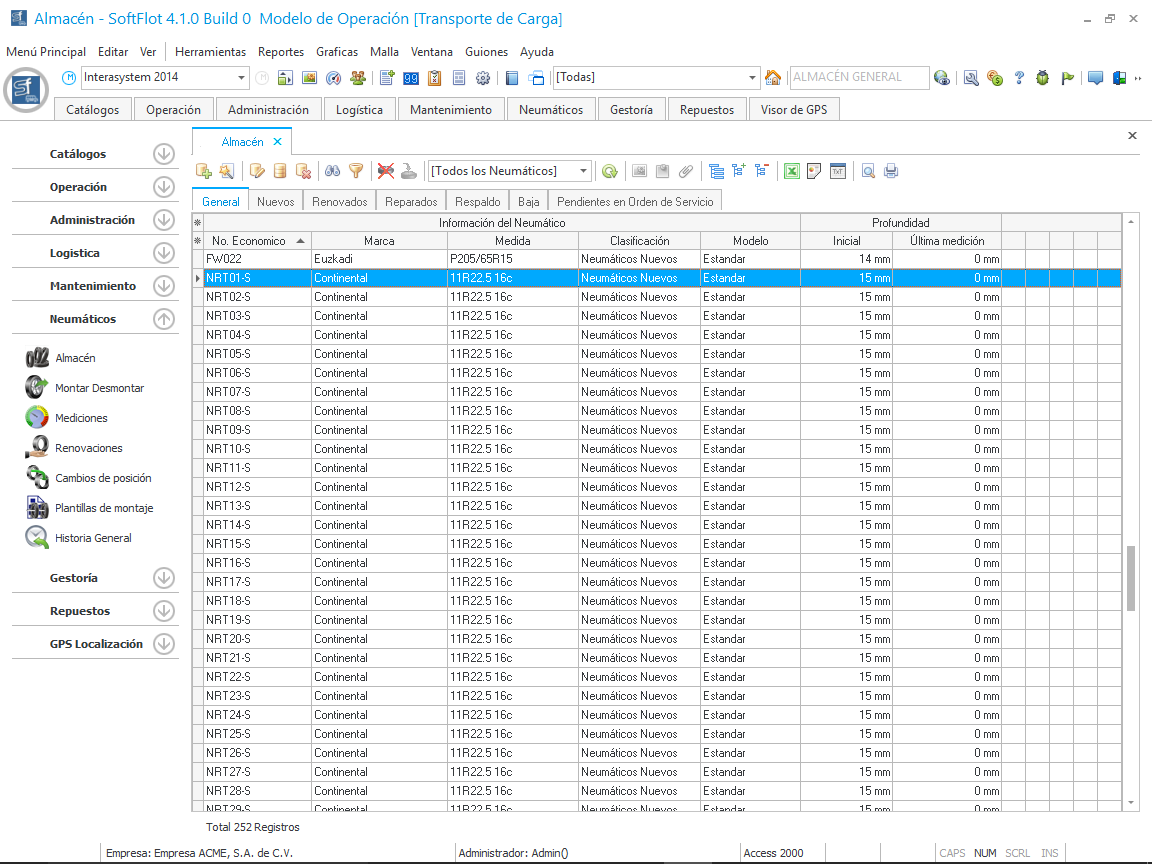Click the green refresh icon in toolbar
The height and width of the screenshot is (864, 1152).
[609, 171]
